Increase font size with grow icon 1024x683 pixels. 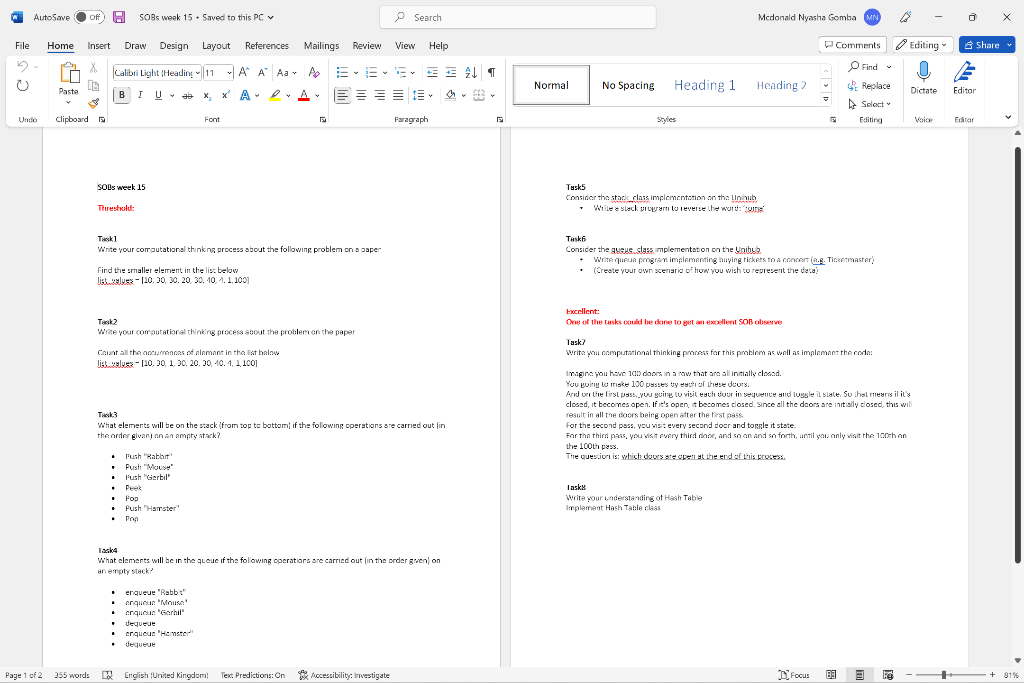244,72
